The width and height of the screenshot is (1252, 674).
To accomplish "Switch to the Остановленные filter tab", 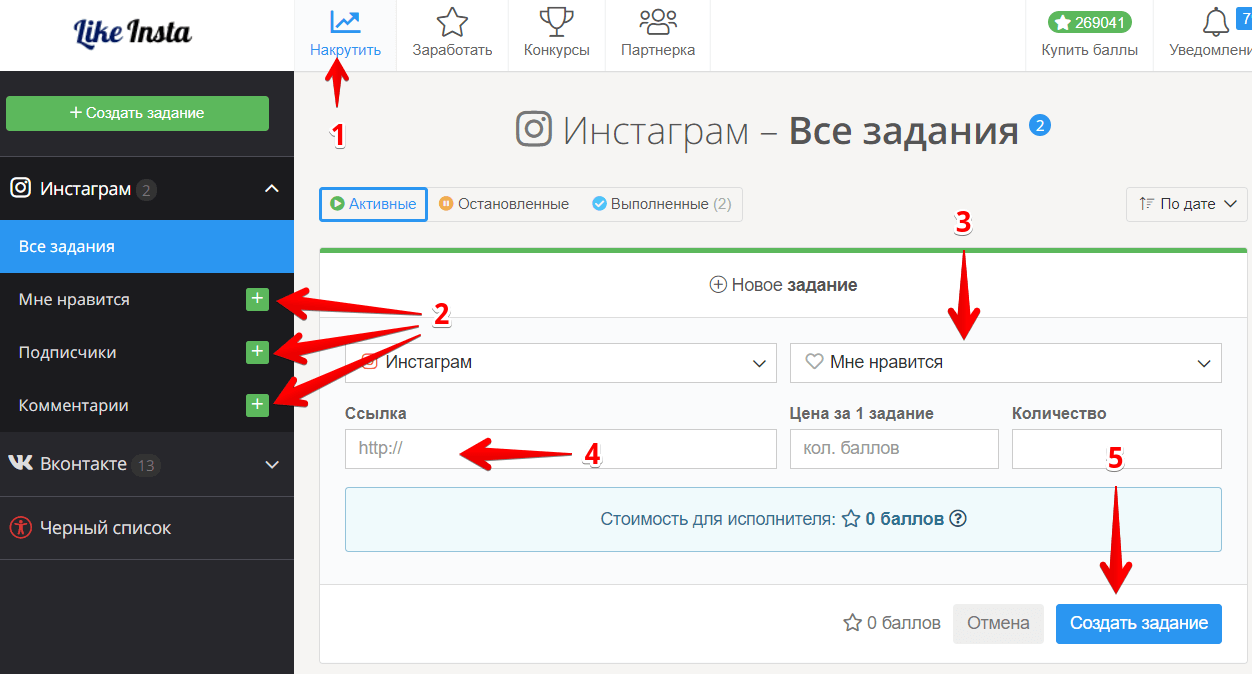I will pyautogui.click(x=504, y=204).
